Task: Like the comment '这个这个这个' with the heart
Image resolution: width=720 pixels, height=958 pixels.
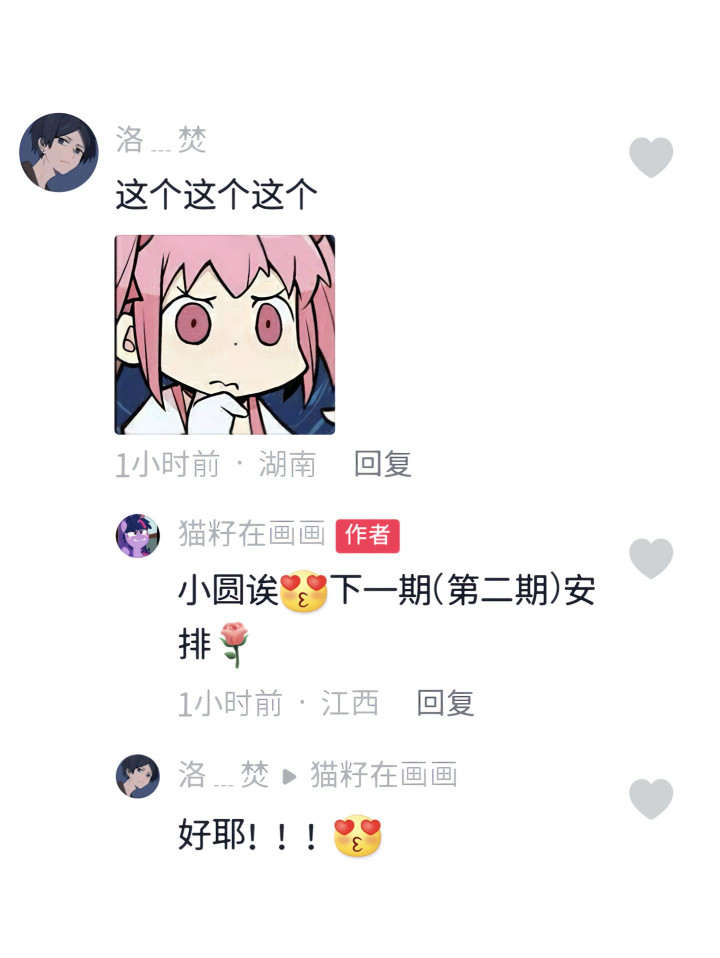Action: tap(651, 157)
